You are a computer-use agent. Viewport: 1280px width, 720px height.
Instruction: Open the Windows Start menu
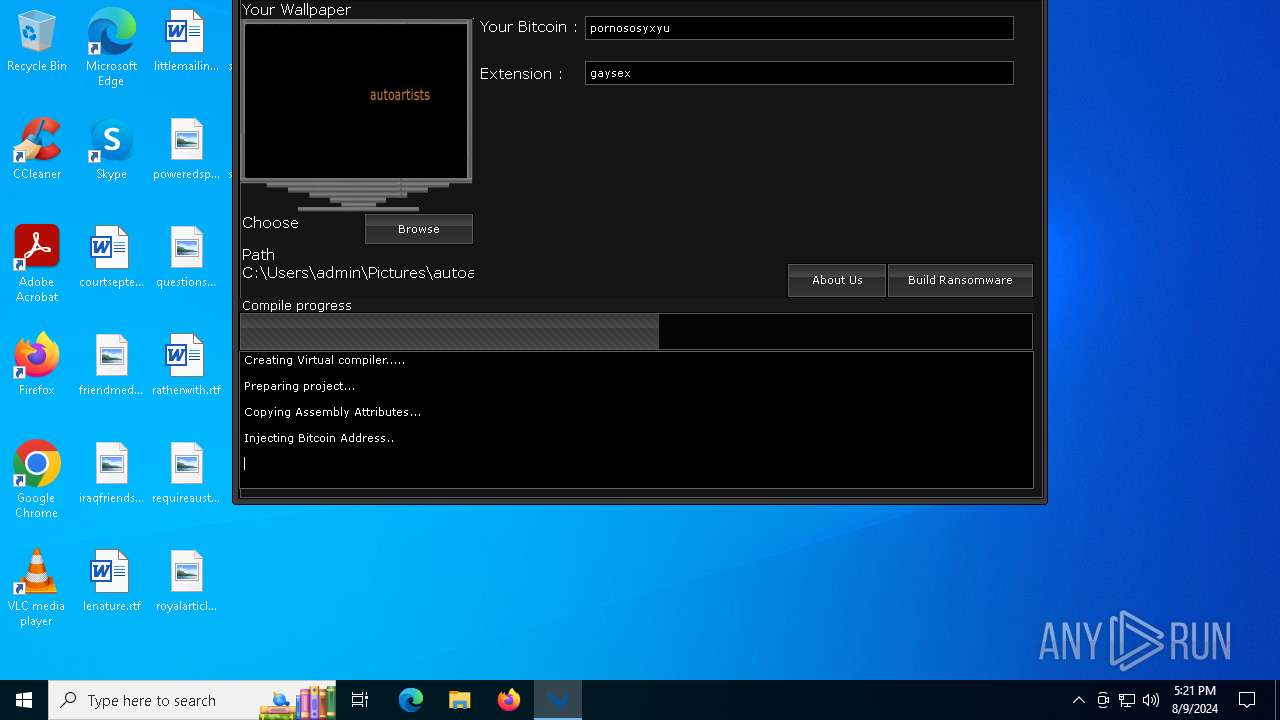point(24,700)
